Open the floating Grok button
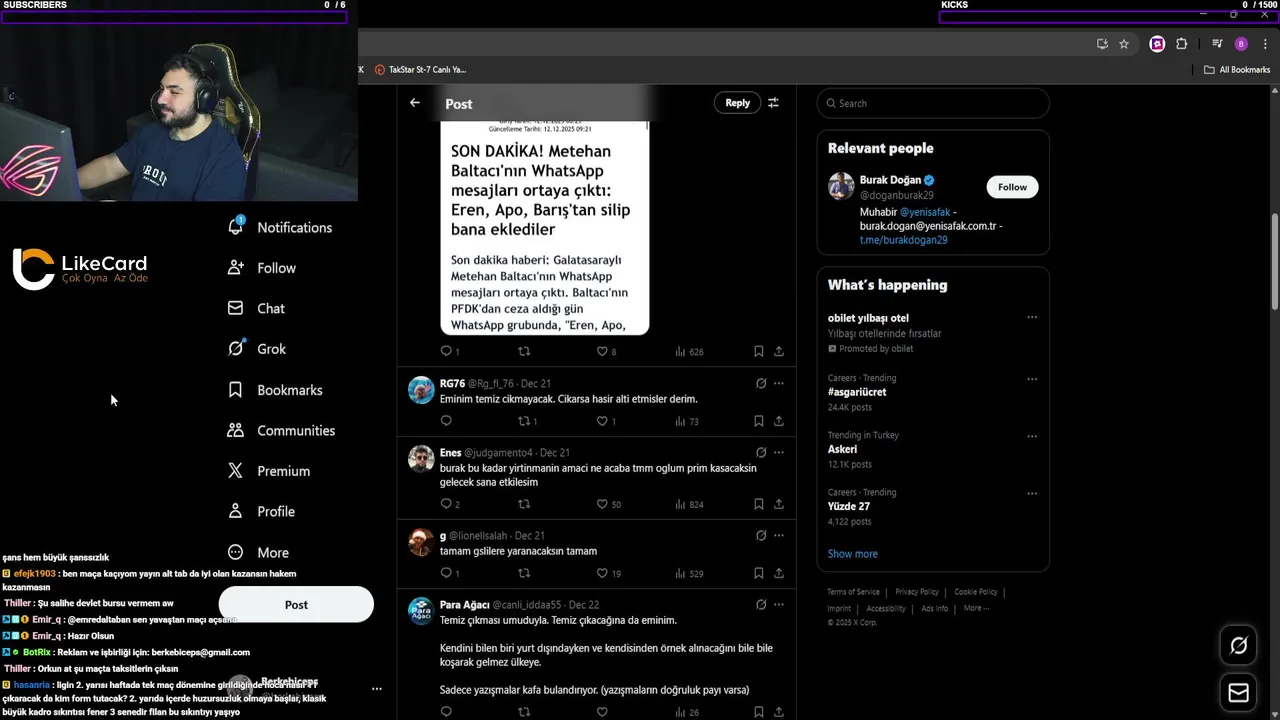Viewport: 1280px width, 720px height. click(1238, 646)
